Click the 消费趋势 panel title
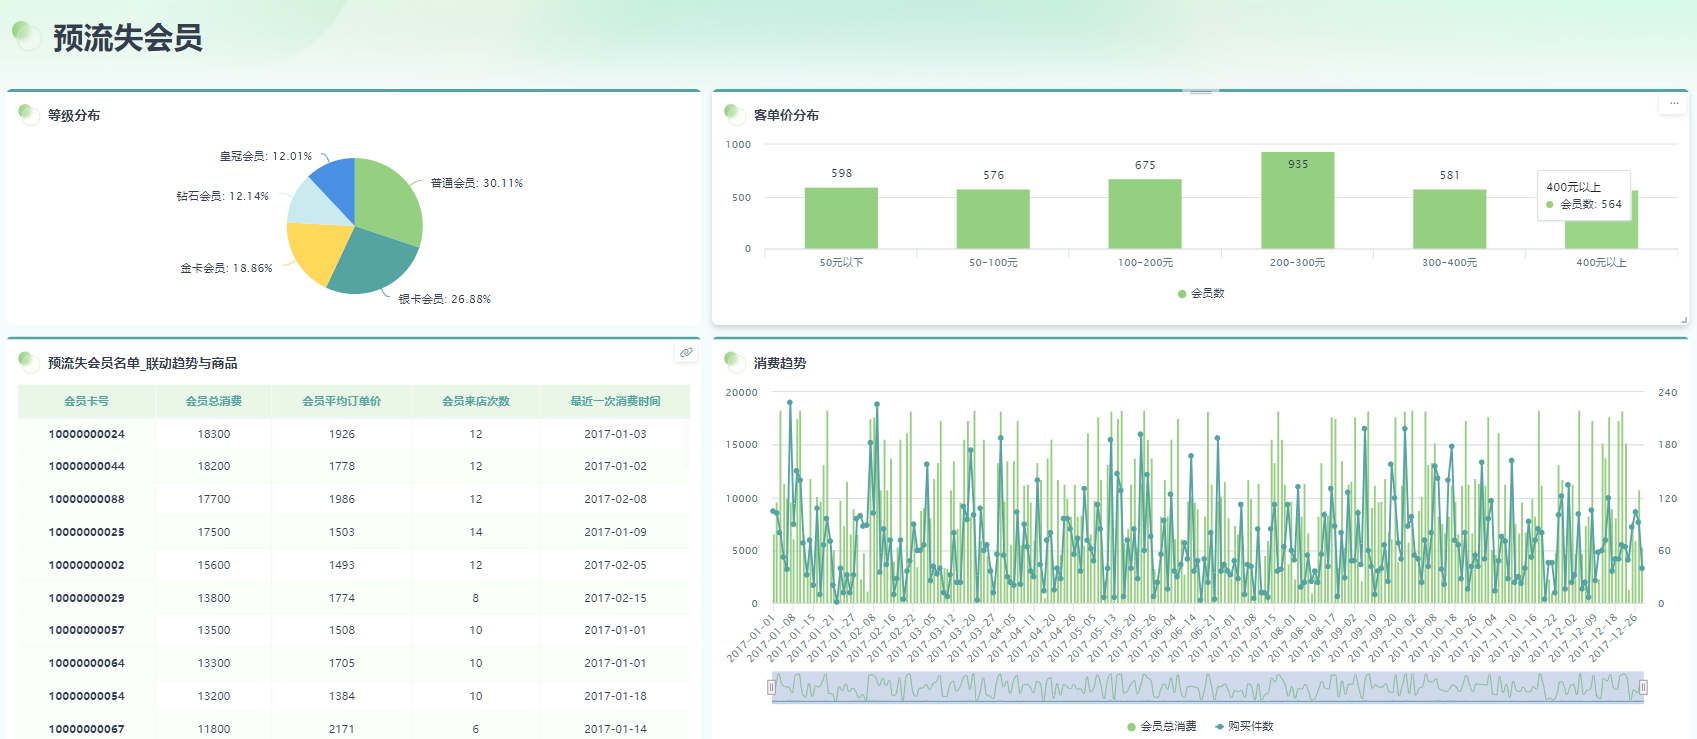The width and height of the screenshot is (1697, 739). 780,363
